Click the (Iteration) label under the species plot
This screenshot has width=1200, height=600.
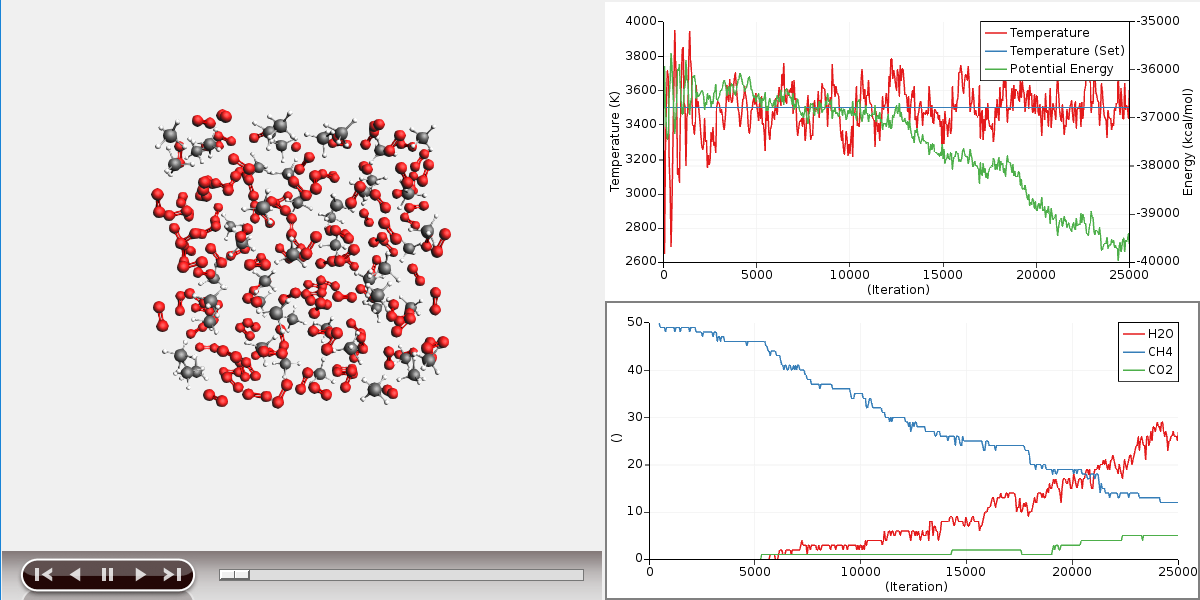point(914,586)
